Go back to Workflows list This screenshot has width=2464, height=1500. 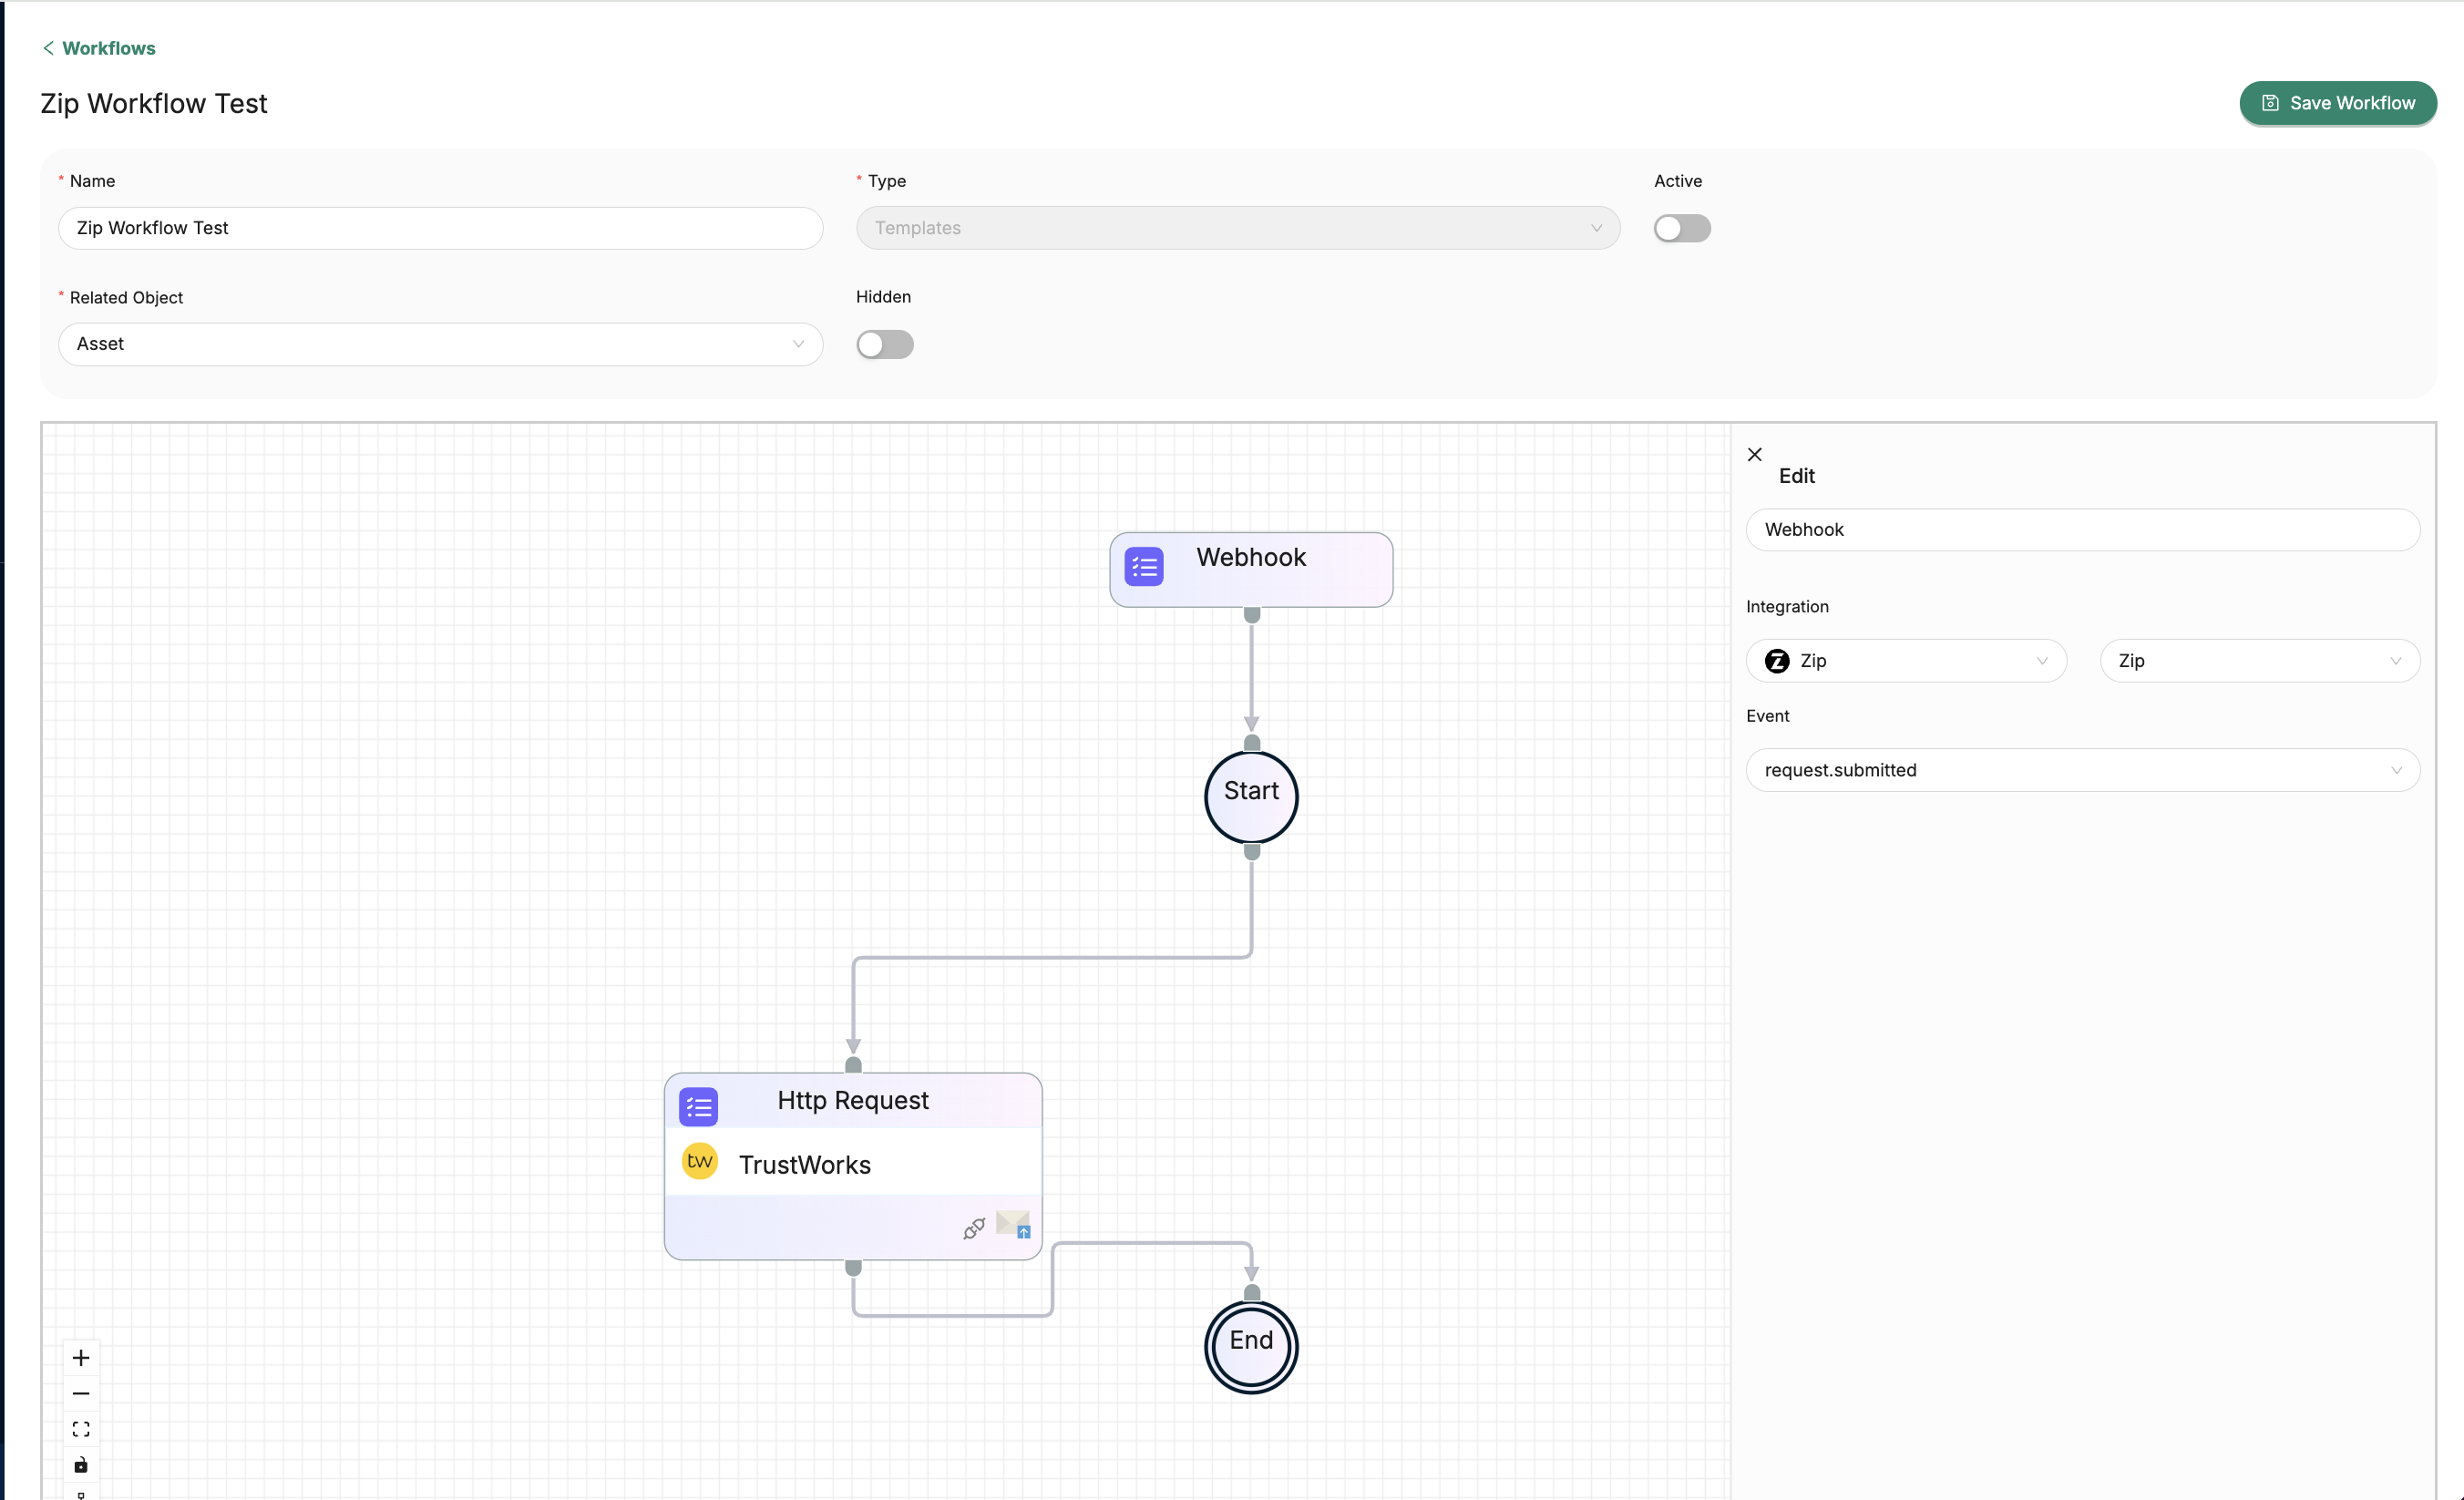coord(99,48)
